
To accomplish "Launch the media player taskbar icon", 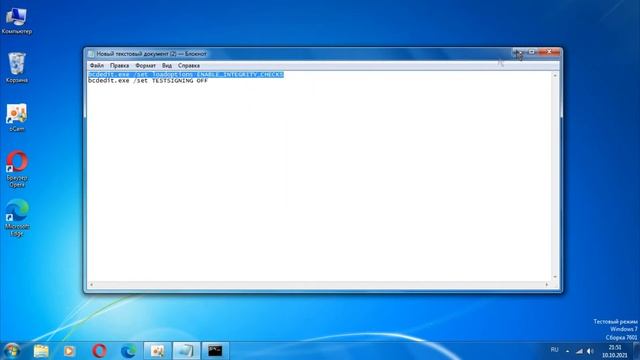I will tap(69, 351).
